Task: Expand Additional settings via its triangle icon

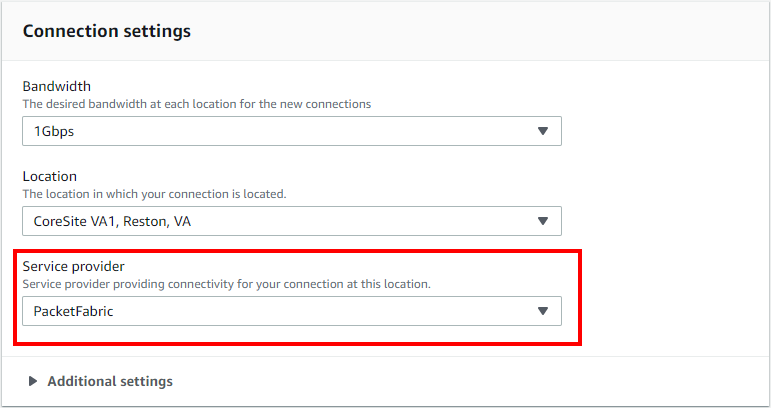Action: point(33,381)
